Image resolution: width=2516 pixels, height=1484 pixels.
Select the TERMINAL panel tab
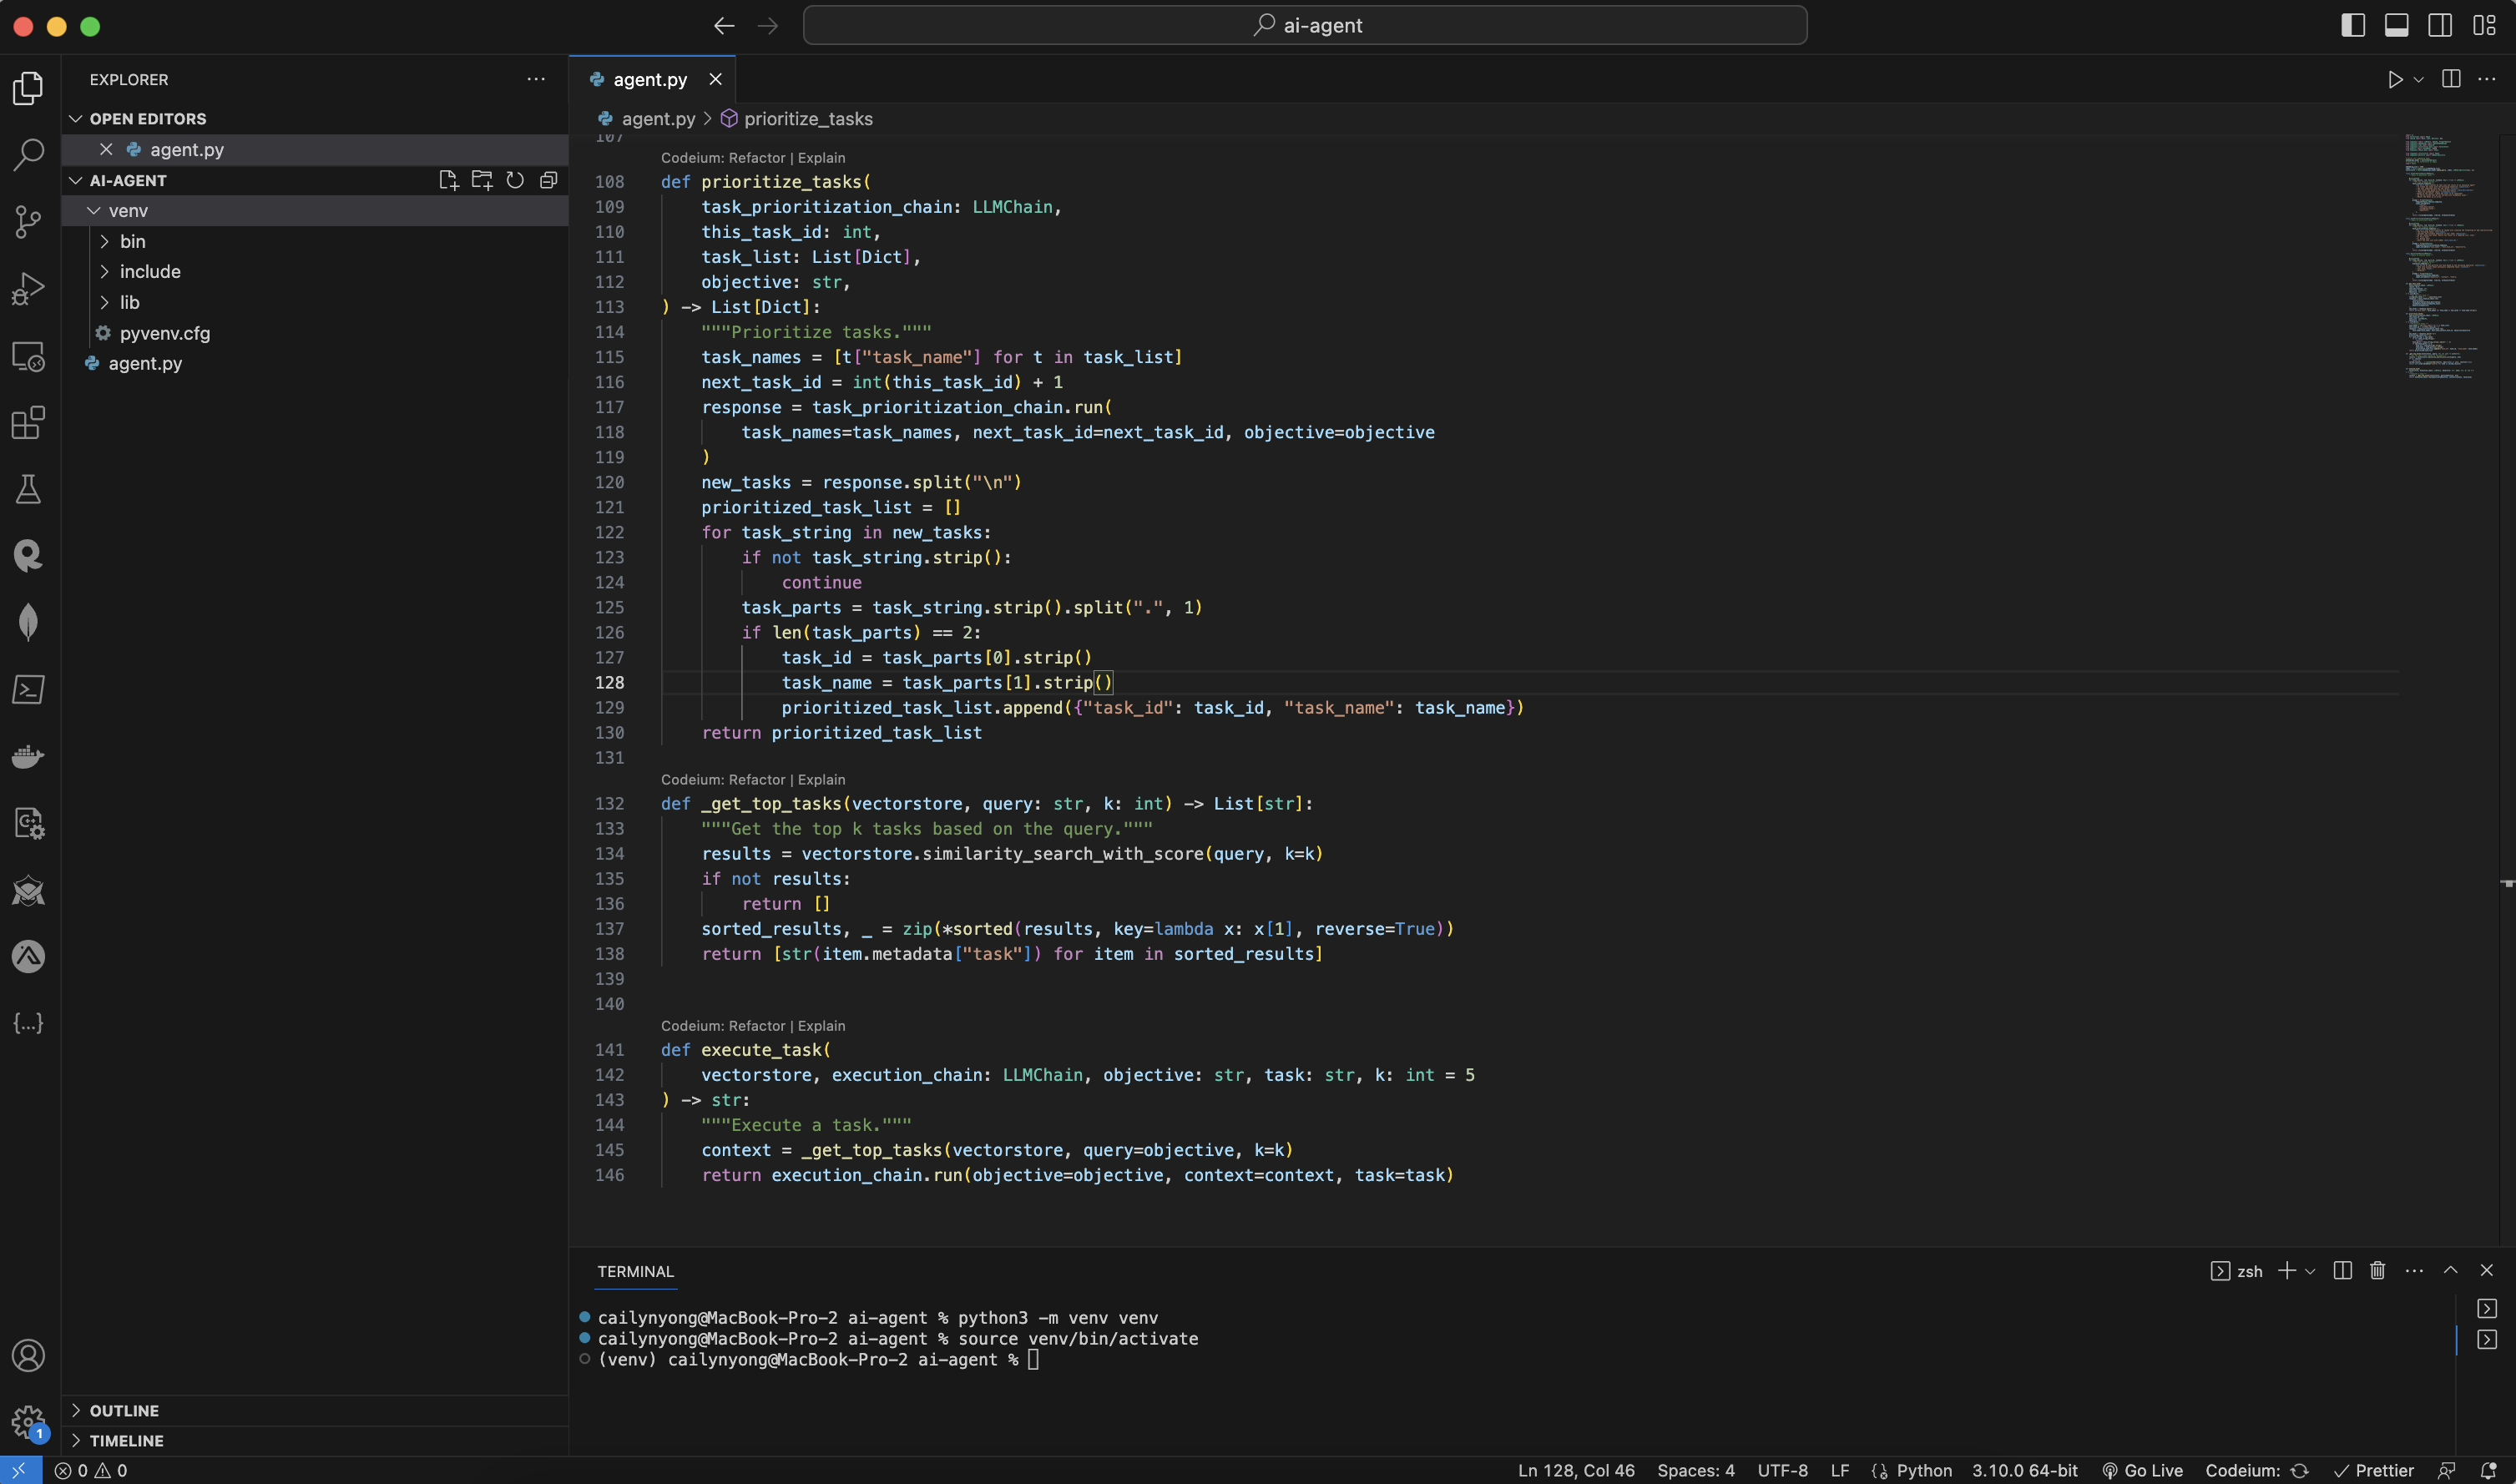coord(636,1271)
